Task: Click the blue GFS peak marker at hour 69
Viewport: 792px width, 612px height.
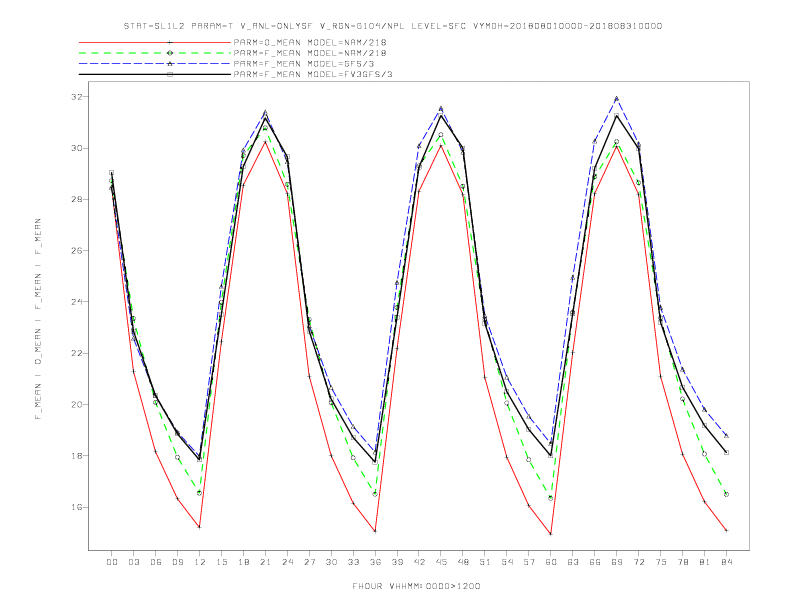Action: pyautogui.click(x=617, y=98)
